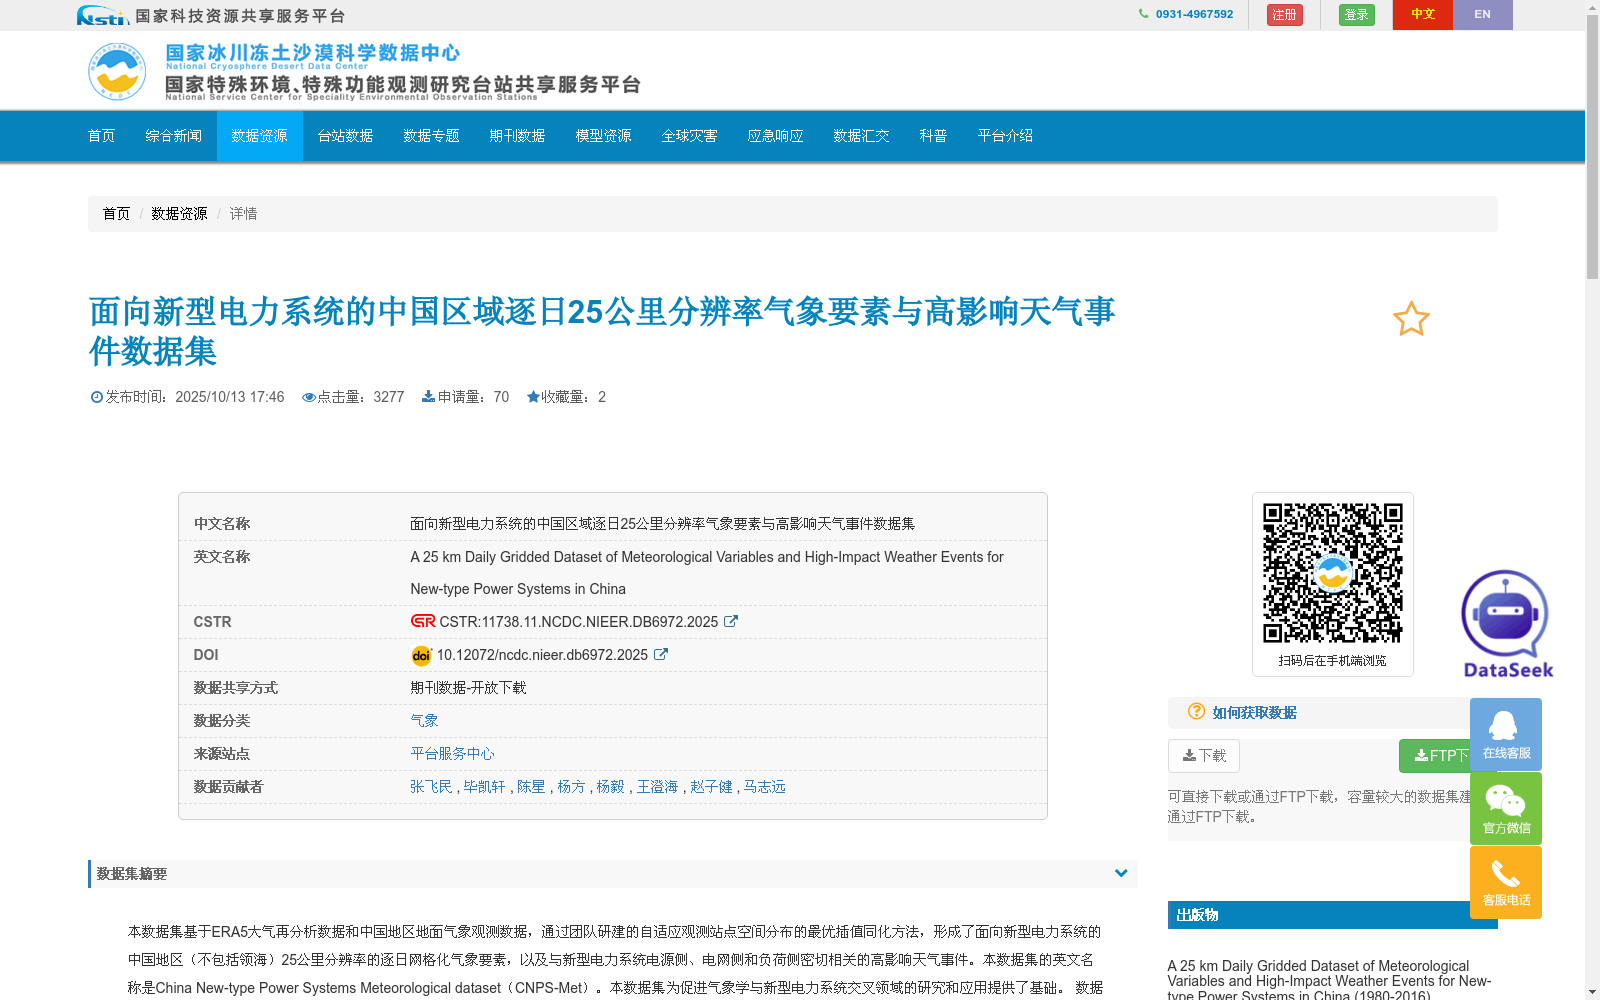The height and width of the screenshot is (1000, 1600).
Task: Open 平台介绍 navigation item
Action: coord(1005,136)
